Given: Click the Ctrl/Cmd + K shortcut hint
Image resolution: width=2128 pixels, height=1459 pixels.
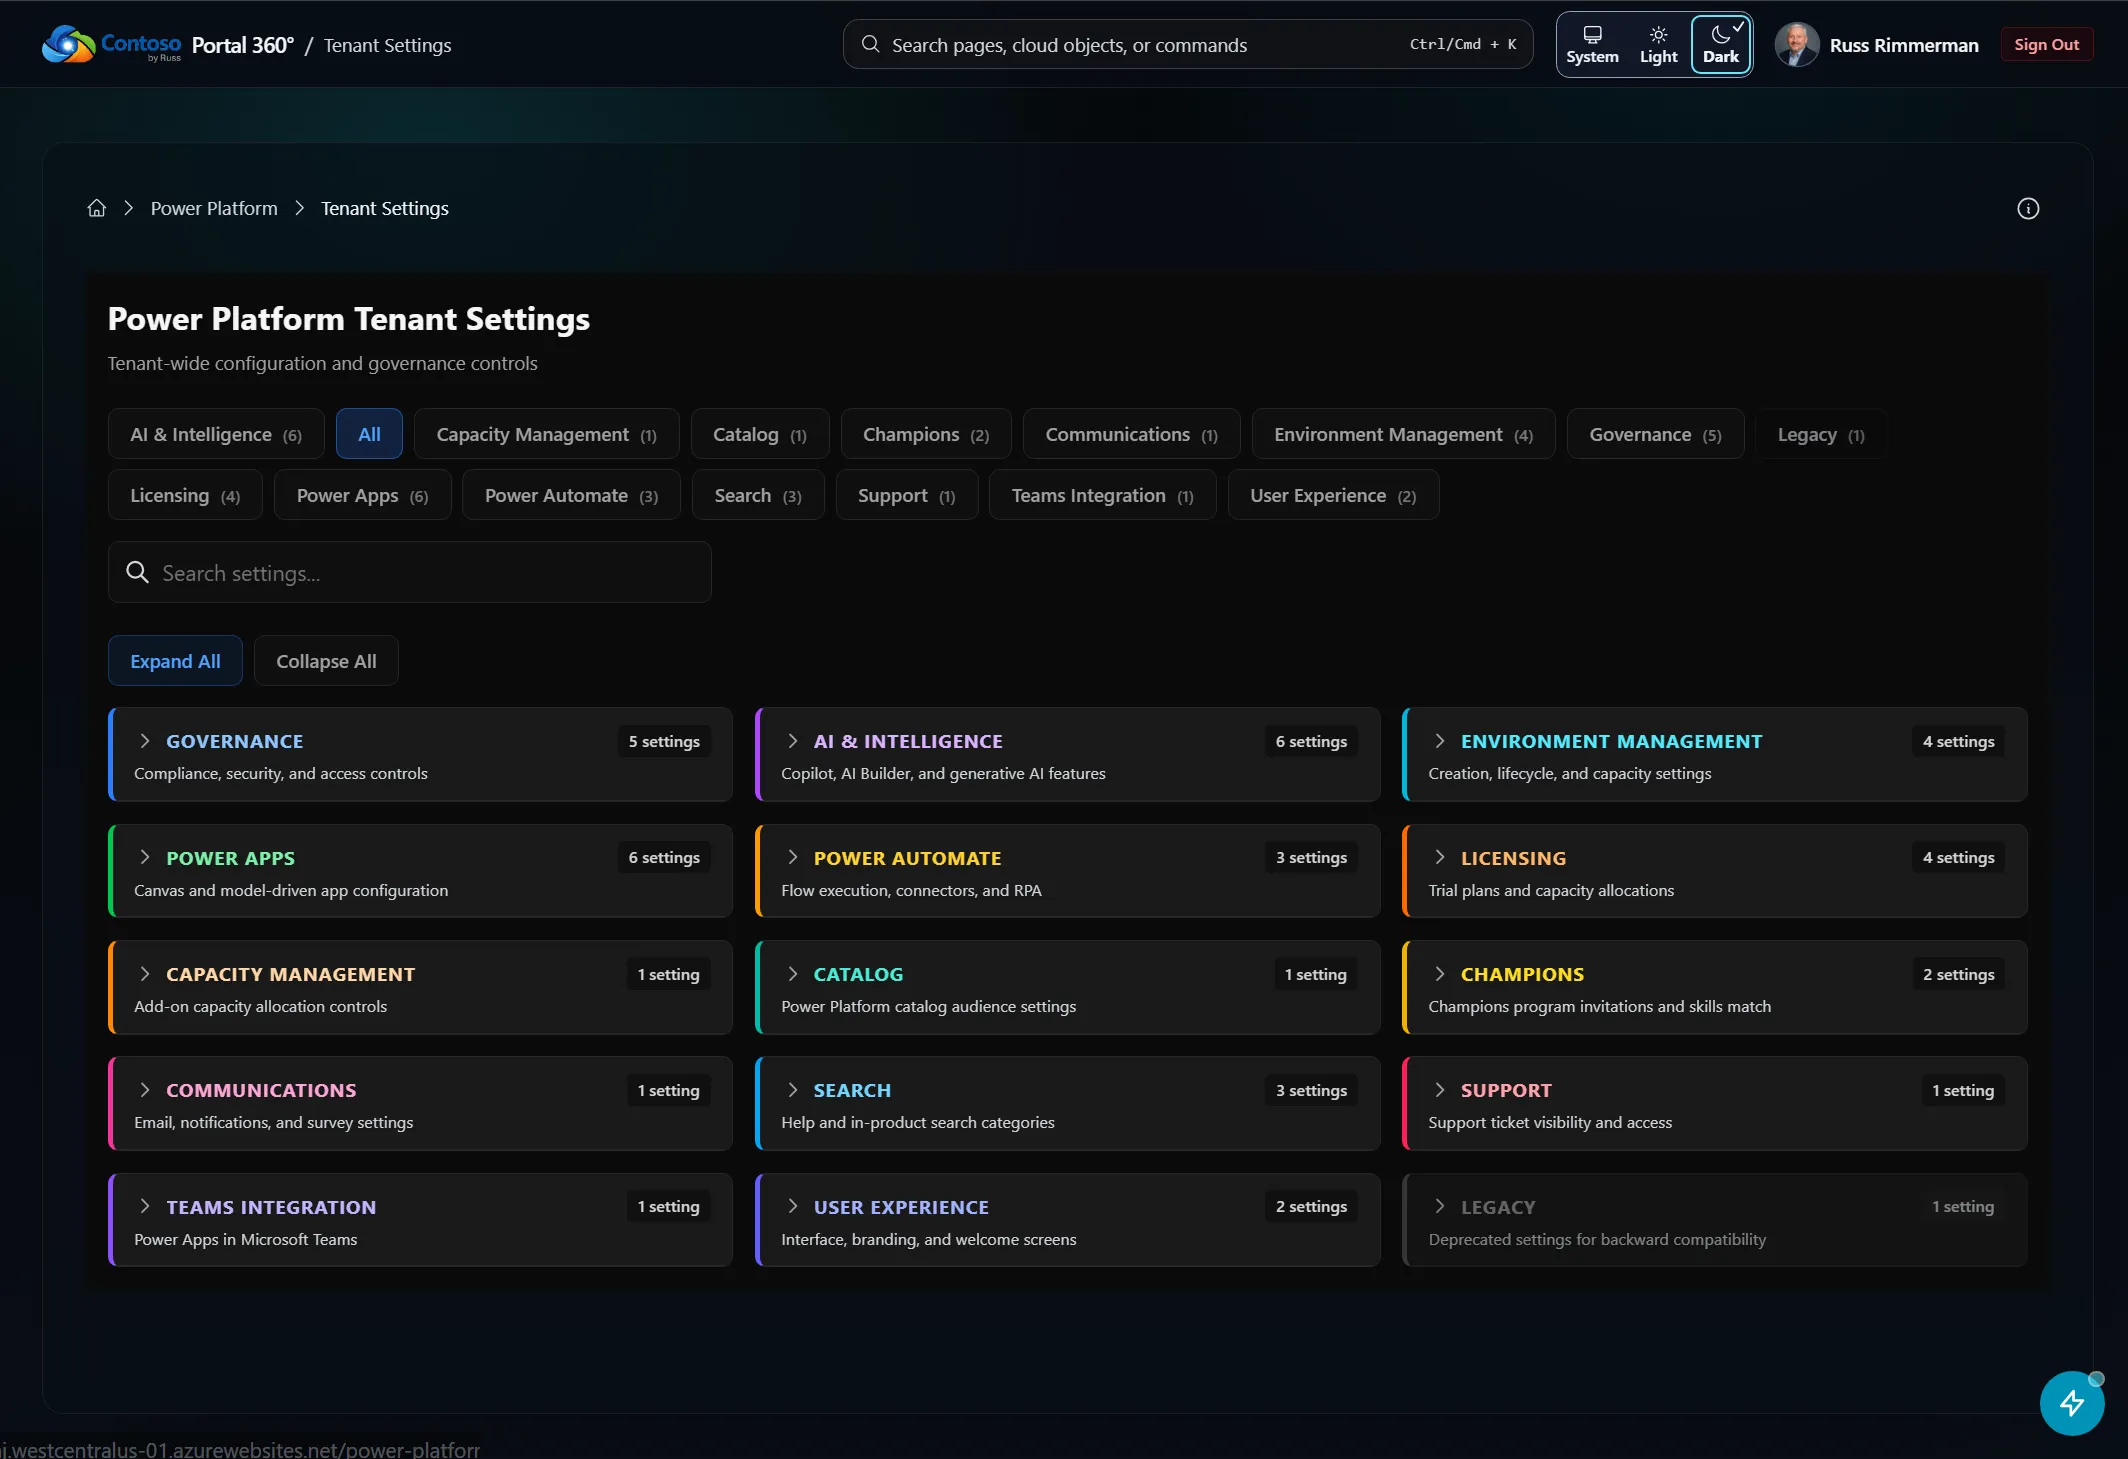Looking at the screenshot, I should click(1463, 45).
